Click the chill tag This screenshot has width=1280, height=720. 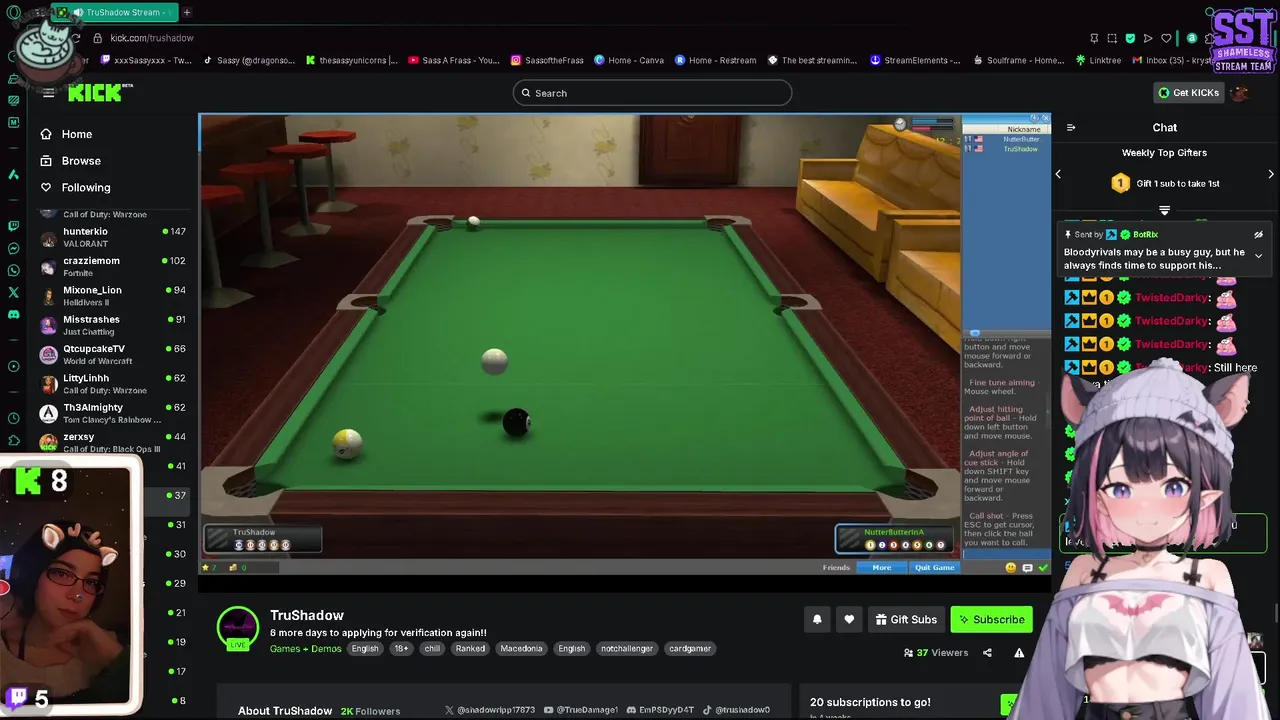[x=432, y=649]
